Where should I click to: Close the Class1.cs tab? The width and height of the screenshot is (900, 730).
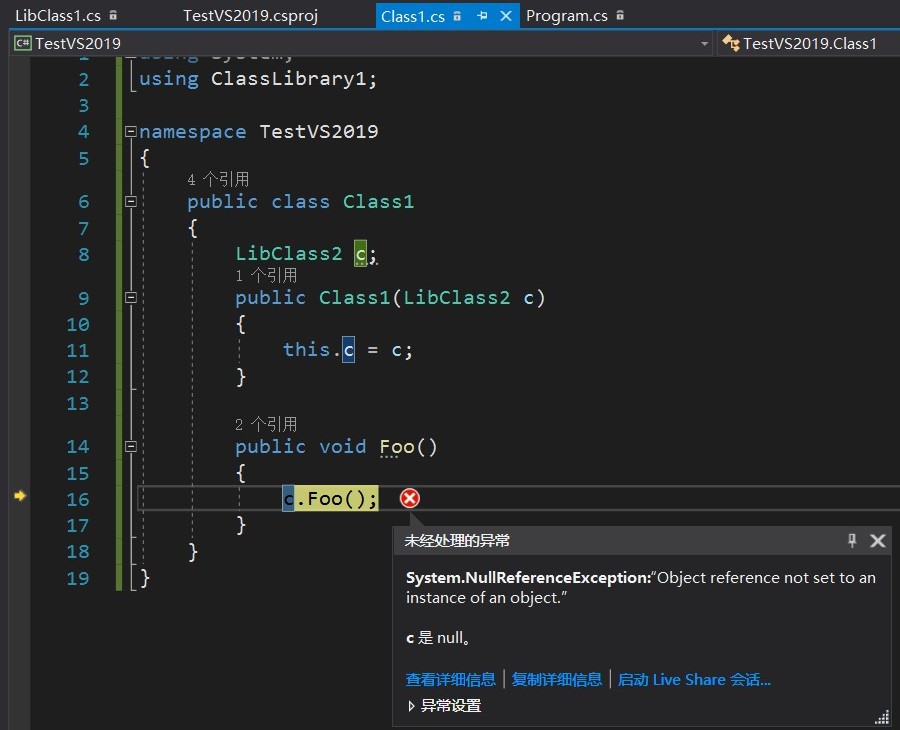[x=505, y=16]
